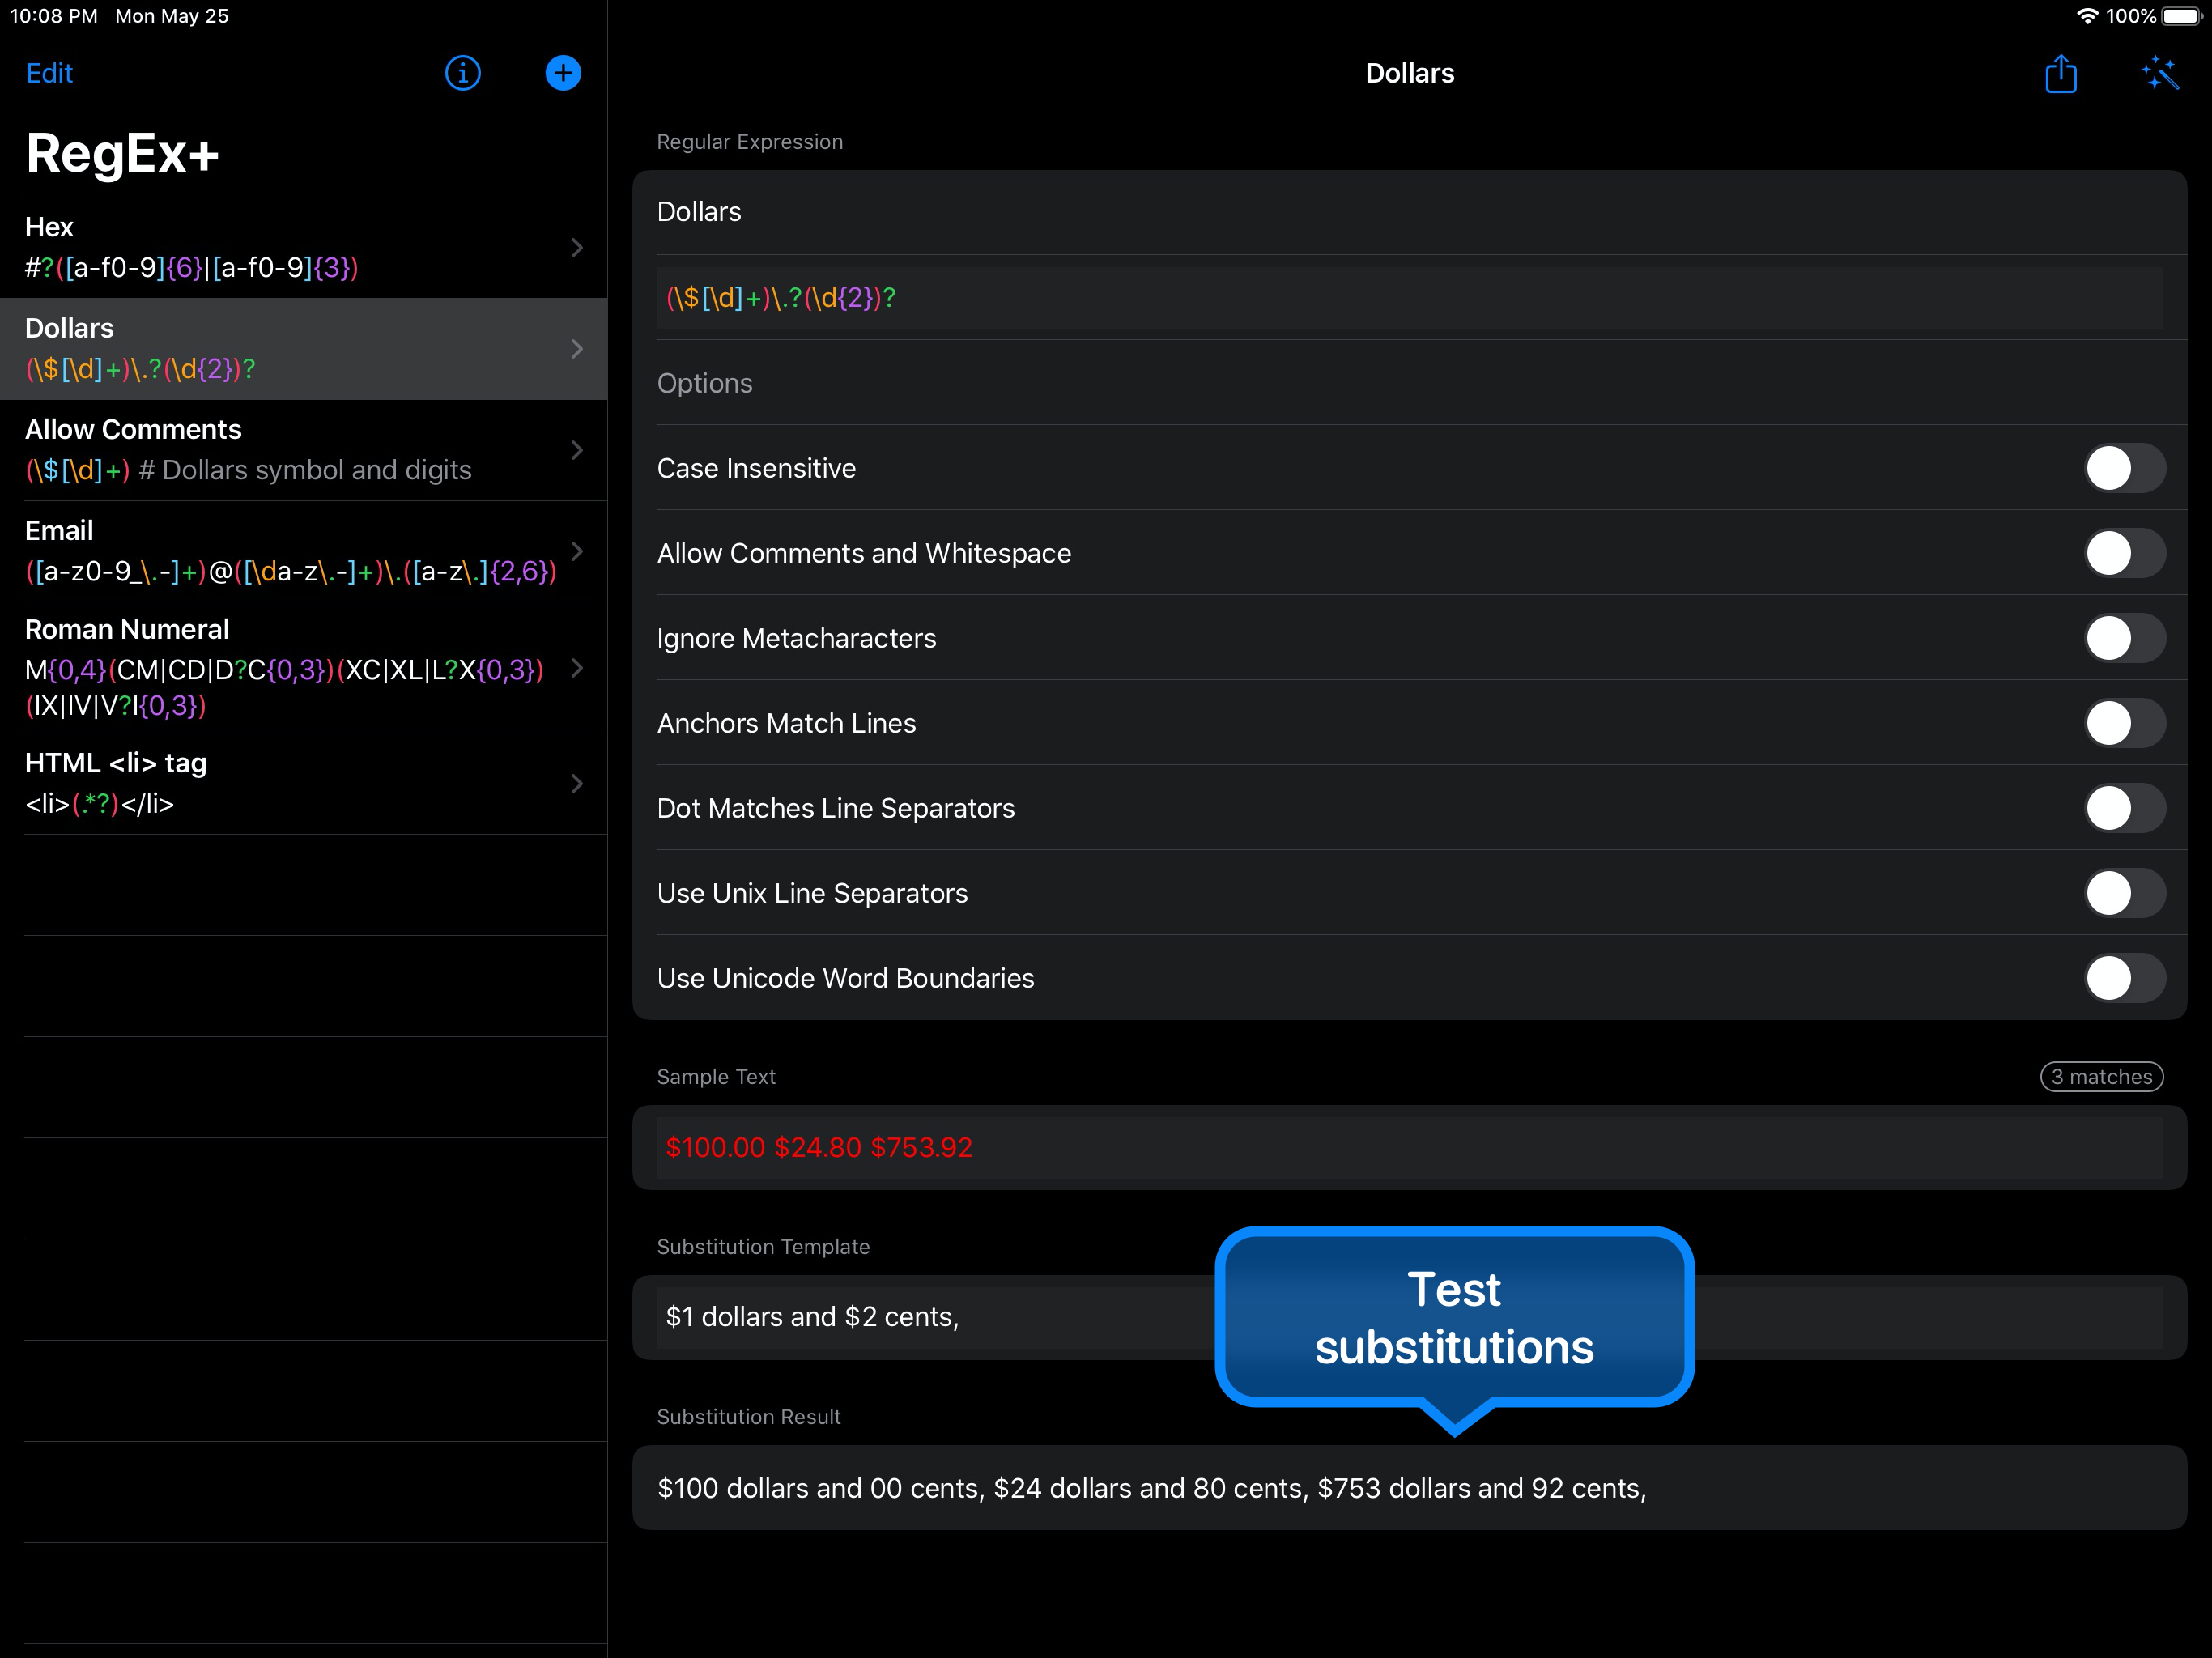Screen dimensions: 2212x1658
Task: Toggle the Case Insensitive switch
Action: [x=2124, y=468]
